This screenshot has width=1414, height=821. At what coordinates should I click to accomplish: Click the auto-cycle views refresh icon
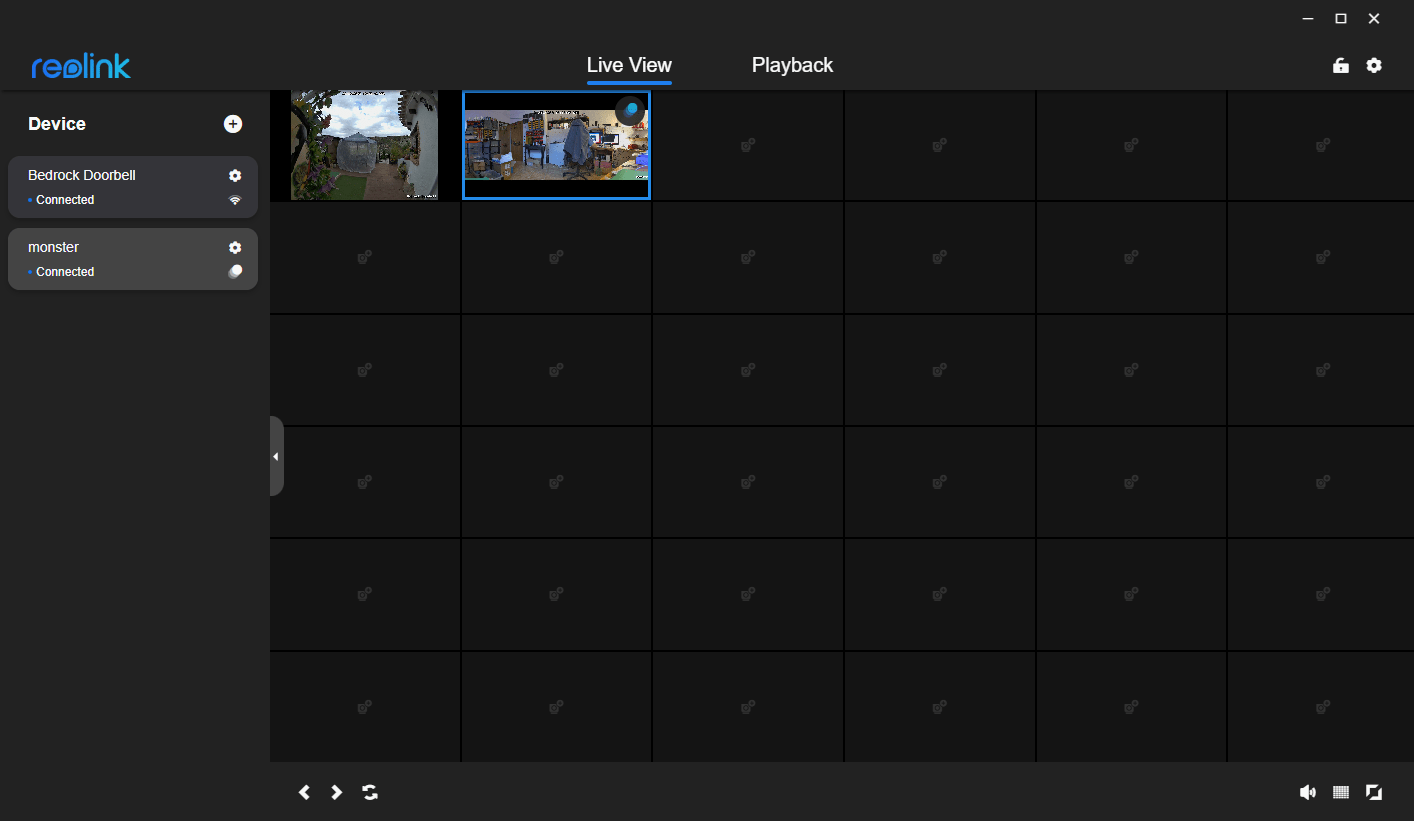tap(370, 792)
